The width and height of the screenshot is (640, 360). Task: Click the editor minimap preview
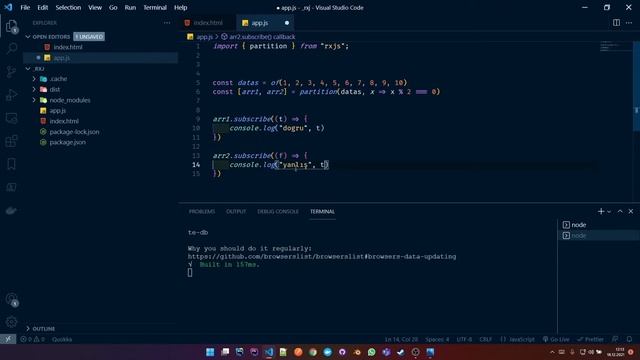pyautogui.click(x=616, y=46)
